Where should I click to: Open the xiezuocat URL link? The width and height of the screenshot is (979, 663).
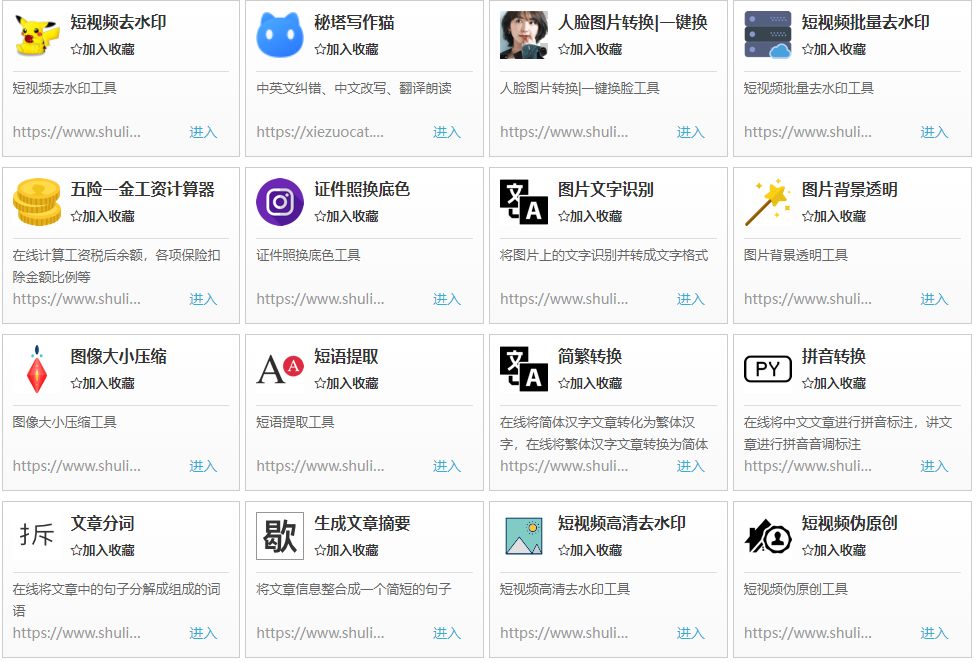coord(319,132)
